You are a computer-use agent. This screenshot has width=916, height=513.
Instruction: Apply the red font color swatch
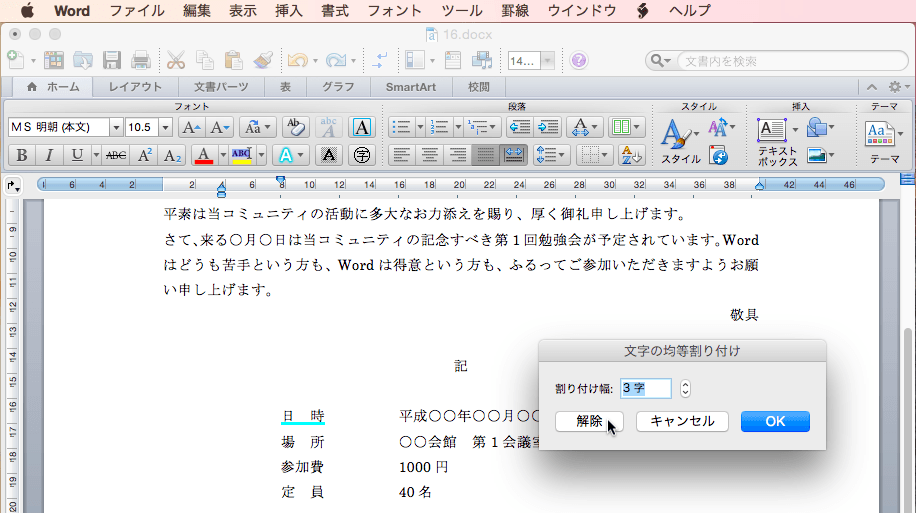[203, 155]
